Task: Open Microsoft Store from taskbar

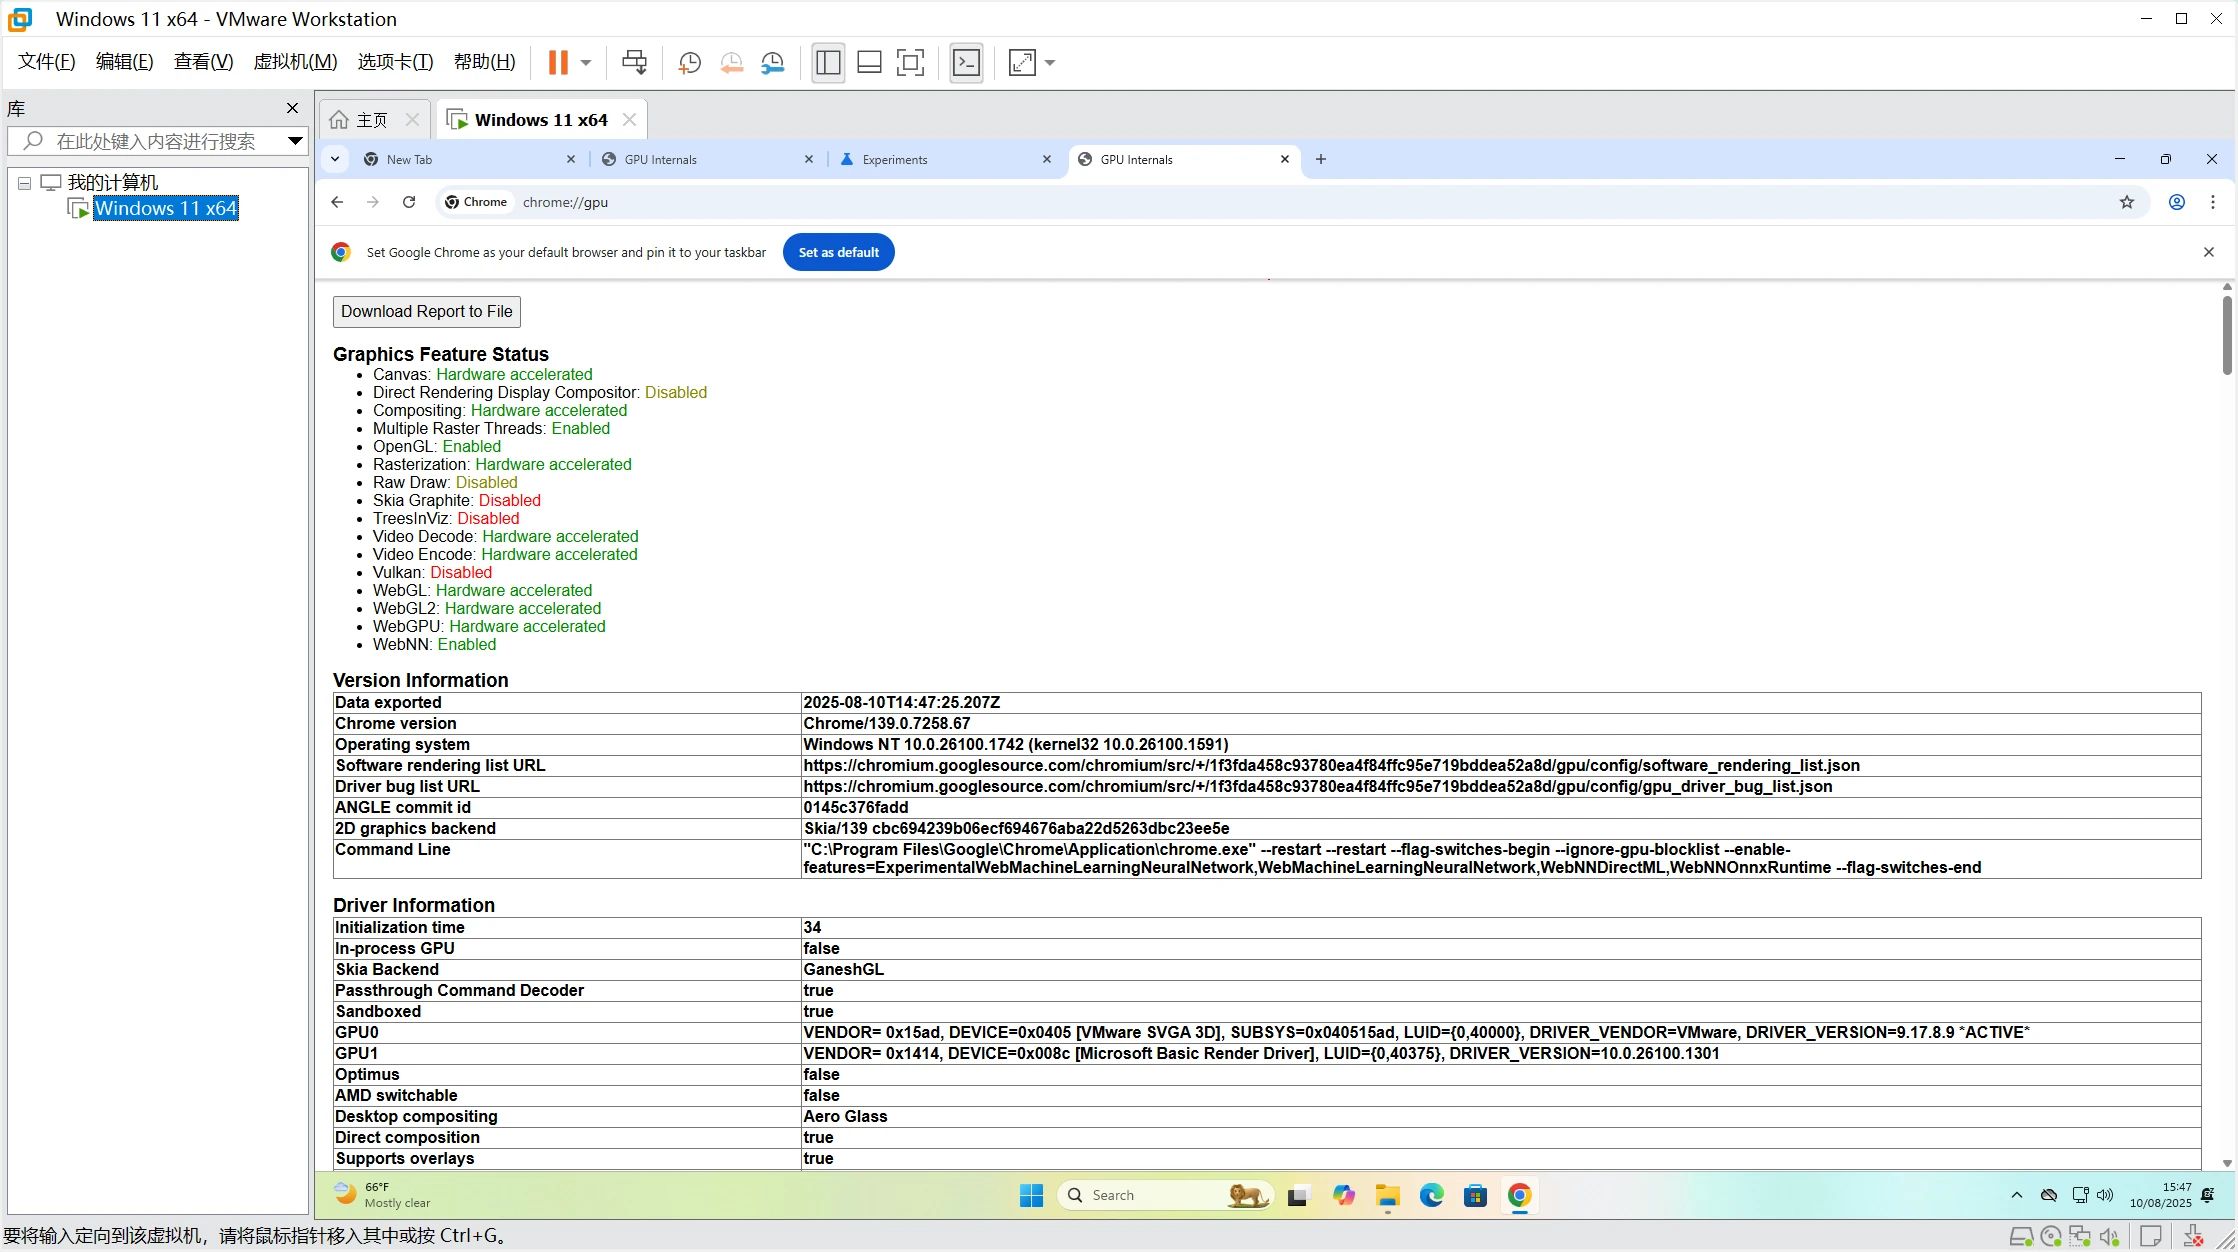Action: tap(1475, 1195)
